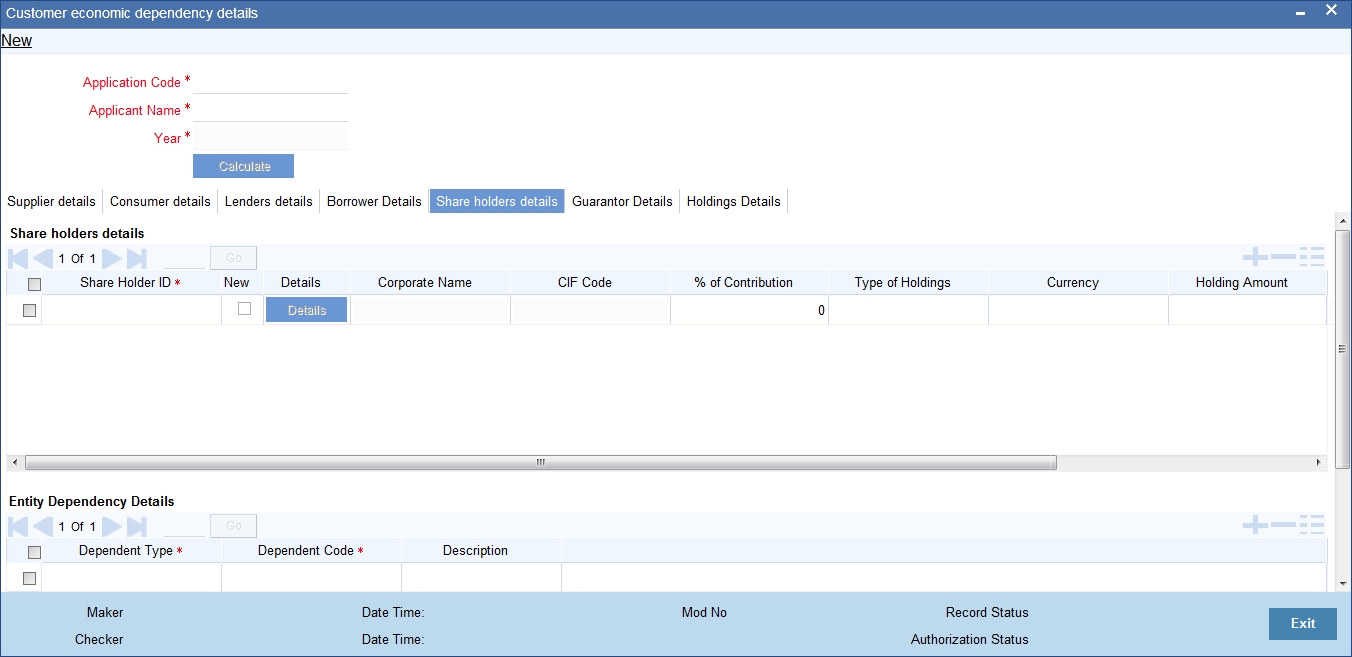
Task: Click the Calculate button
Action: [x=244, y=166]
